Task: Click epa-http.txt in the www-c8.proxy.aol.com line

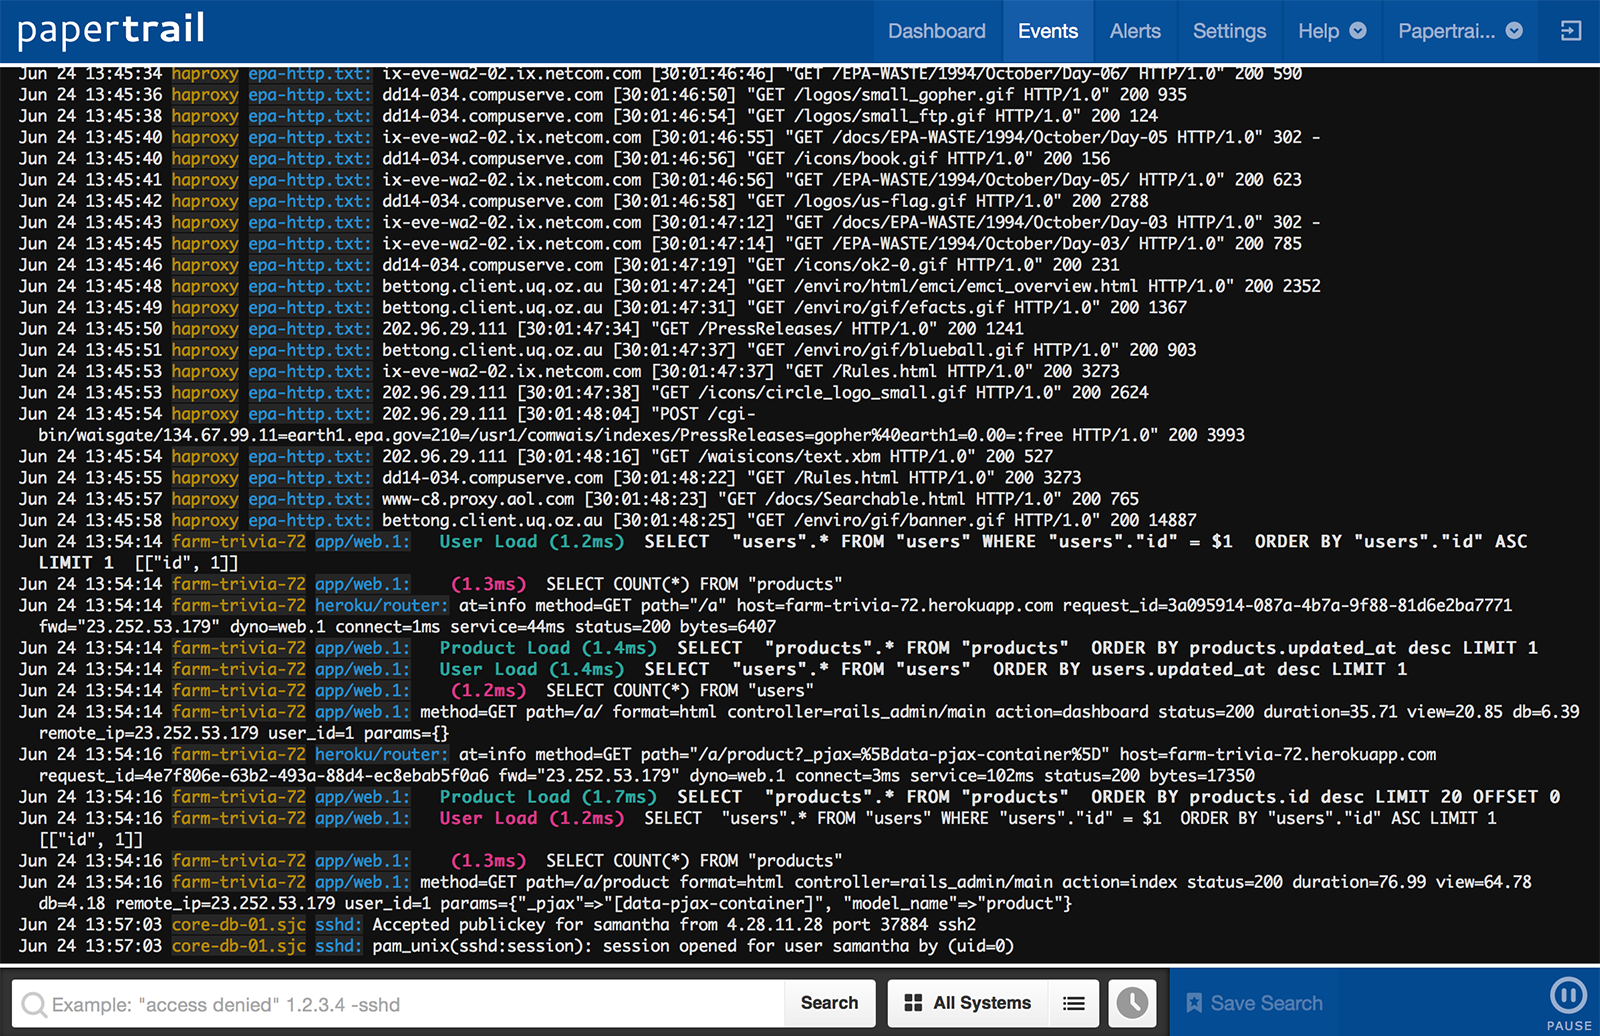Action: (309, 499)
